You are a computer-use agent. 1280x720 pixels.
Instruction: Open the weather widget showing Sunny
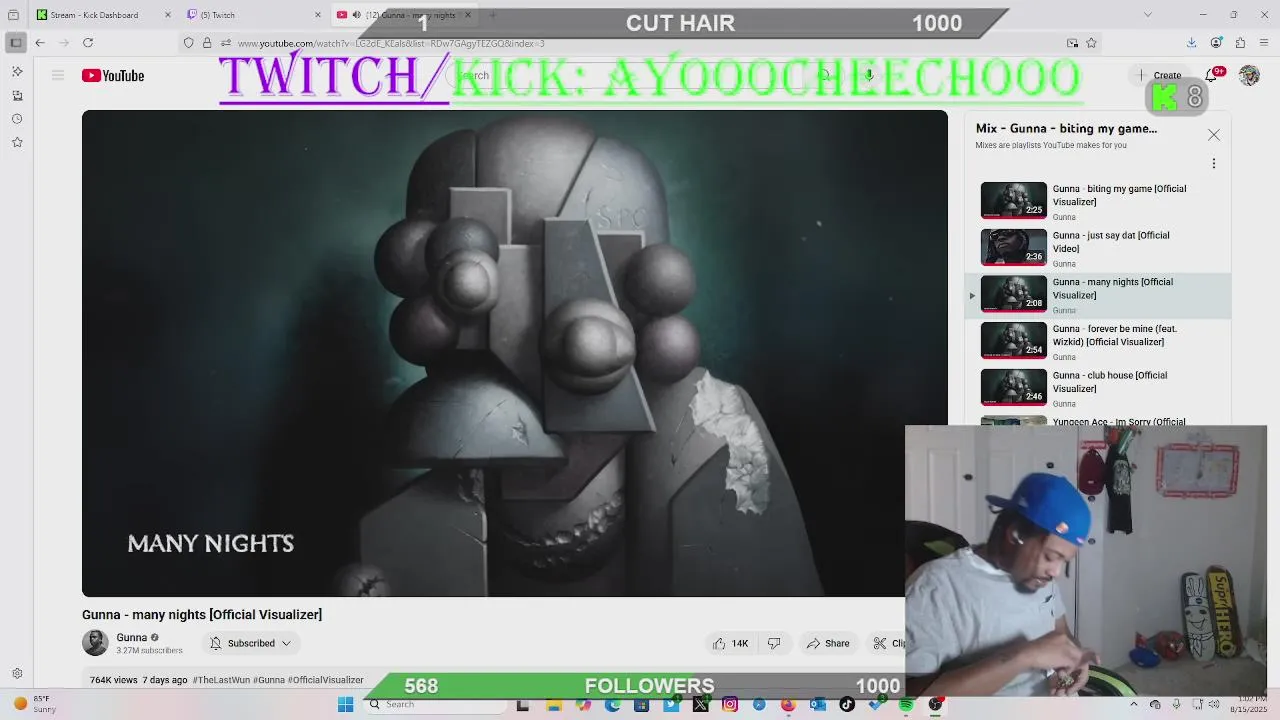click(33, 704)
